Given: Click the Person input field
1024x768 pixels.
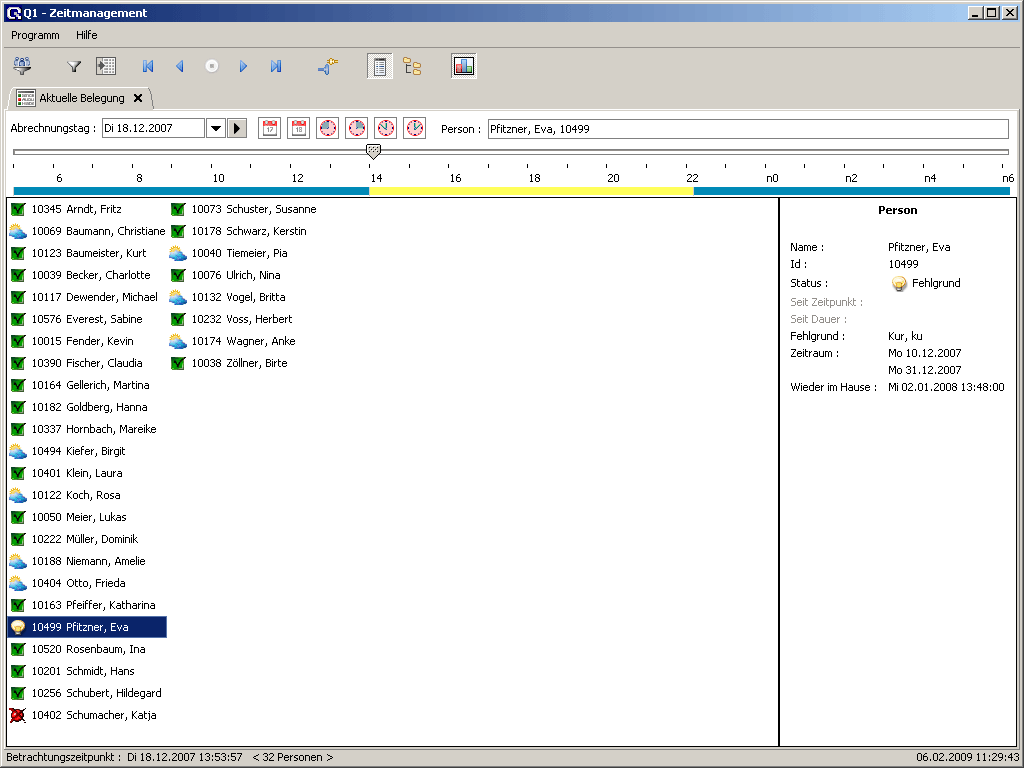Looking at the screenshot, I should (747, 129).
